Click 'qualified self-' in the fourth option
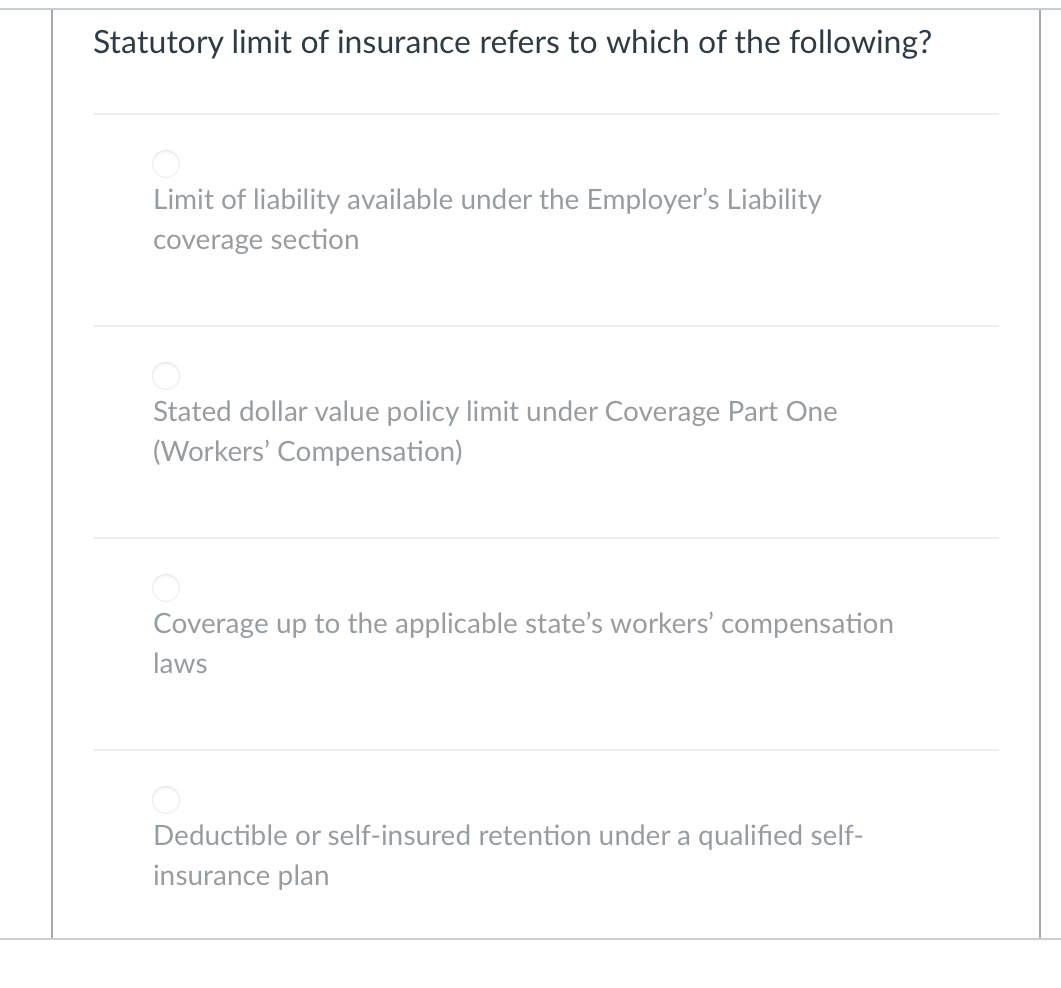The image size is (1061, 988). pos(780,836)
